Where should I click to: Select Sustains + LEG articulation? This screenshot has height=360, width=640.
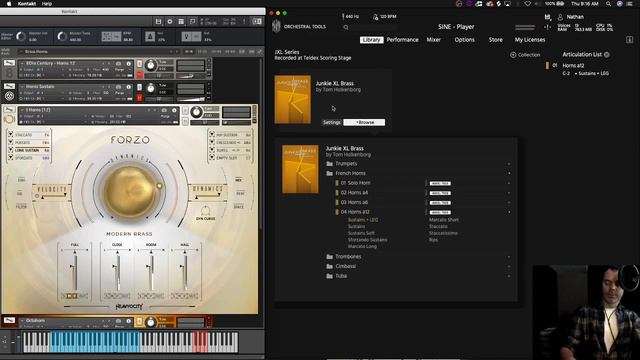(363, 220)
